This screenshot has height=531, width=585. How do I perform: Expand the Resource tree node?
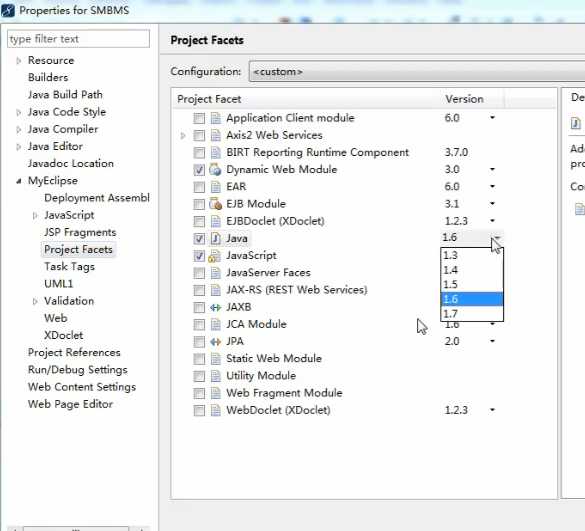18,60
